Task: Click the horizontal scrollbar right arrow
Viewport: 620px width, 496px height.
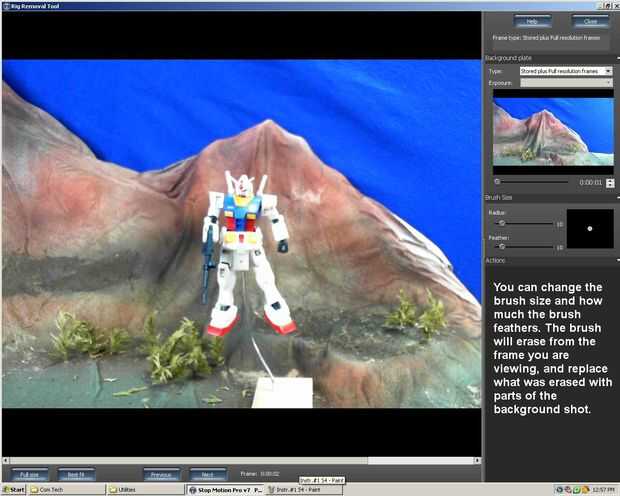Action: [478, 460]
